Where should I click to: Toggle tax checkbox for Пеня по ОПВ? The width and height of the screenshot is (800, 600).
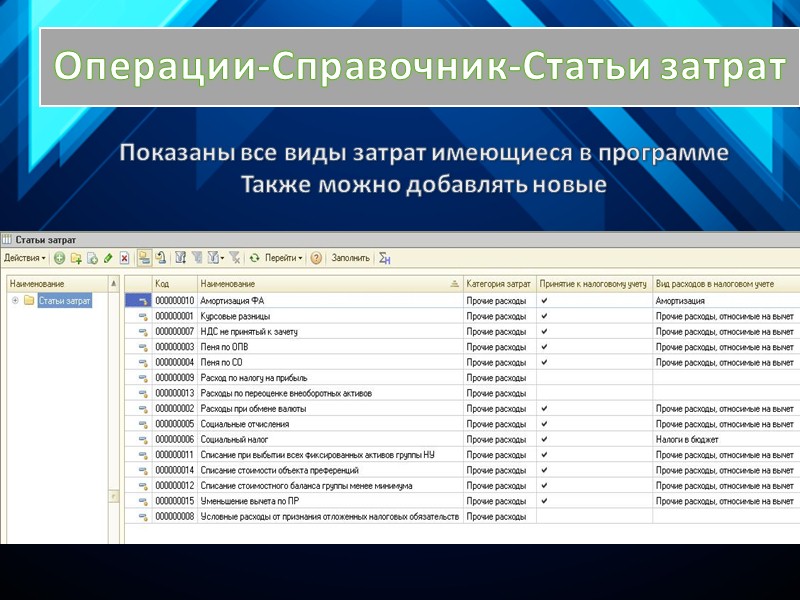(544, 347)
